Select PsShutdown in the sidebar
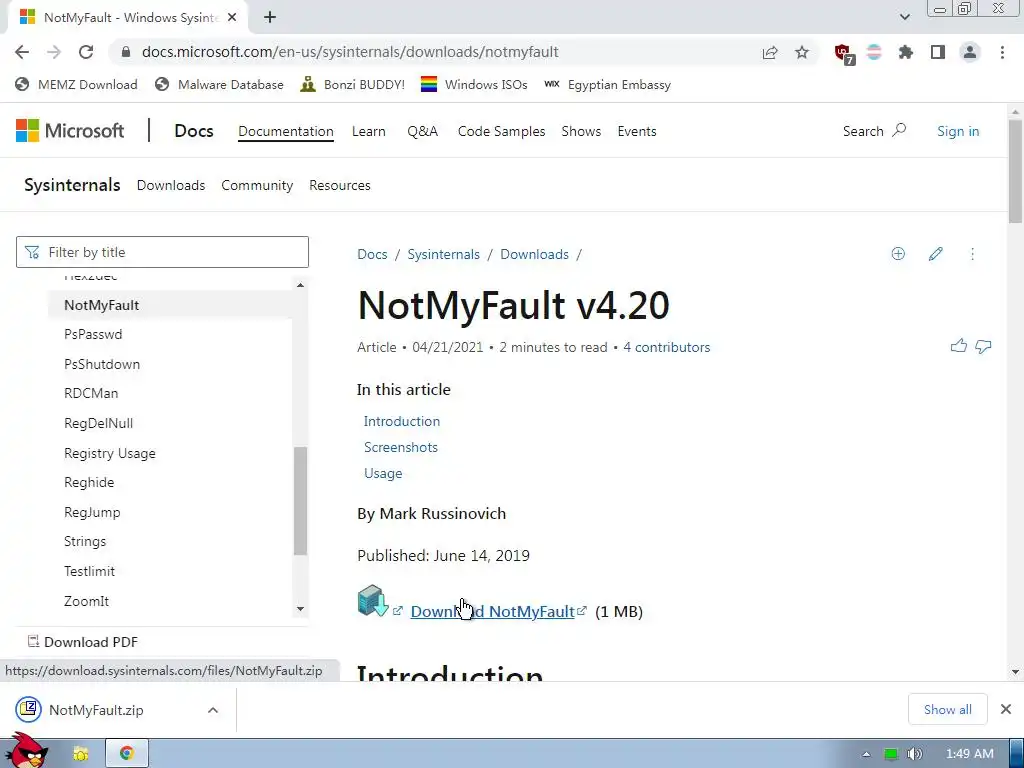 [102, 364]
